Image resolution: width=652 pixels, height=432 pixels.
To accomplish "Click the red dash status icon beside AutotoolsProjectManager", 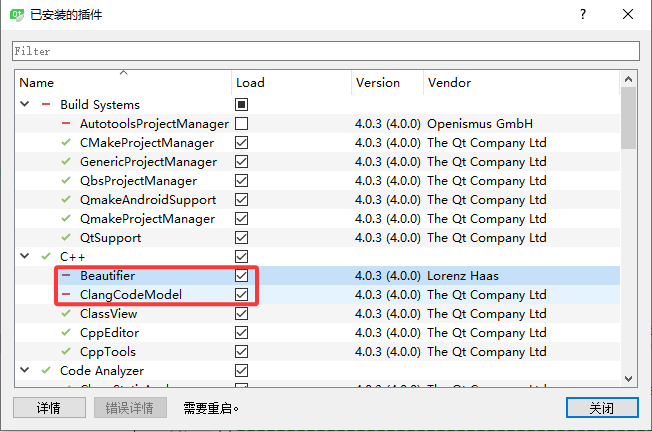I will pyautogui.click(x=66, y=123).
